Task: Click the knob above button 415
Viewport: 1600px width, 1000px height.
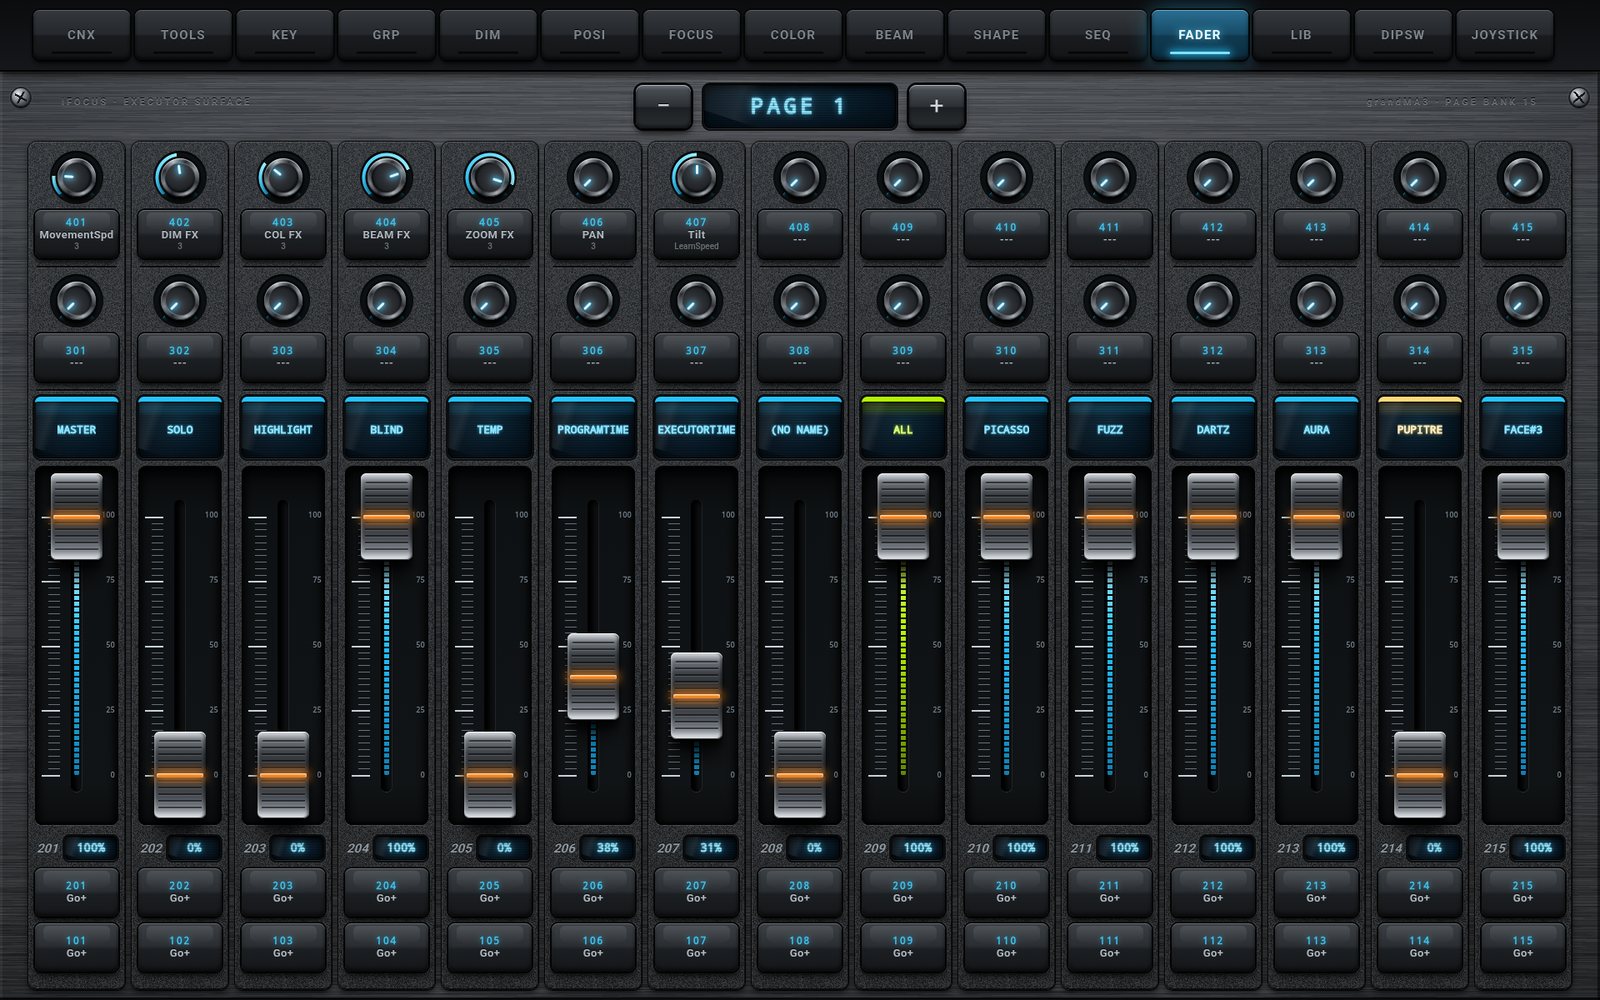Action: click(x=1523, y=178)
